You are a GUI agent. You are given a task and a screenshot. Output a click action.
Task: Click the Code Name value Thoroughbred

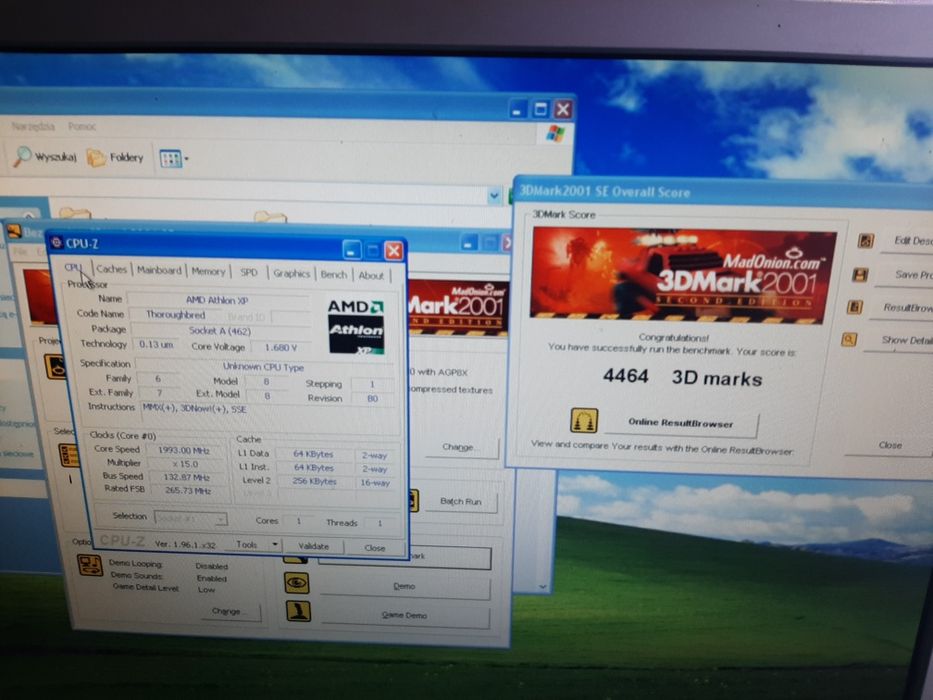(x=176, y=315)
